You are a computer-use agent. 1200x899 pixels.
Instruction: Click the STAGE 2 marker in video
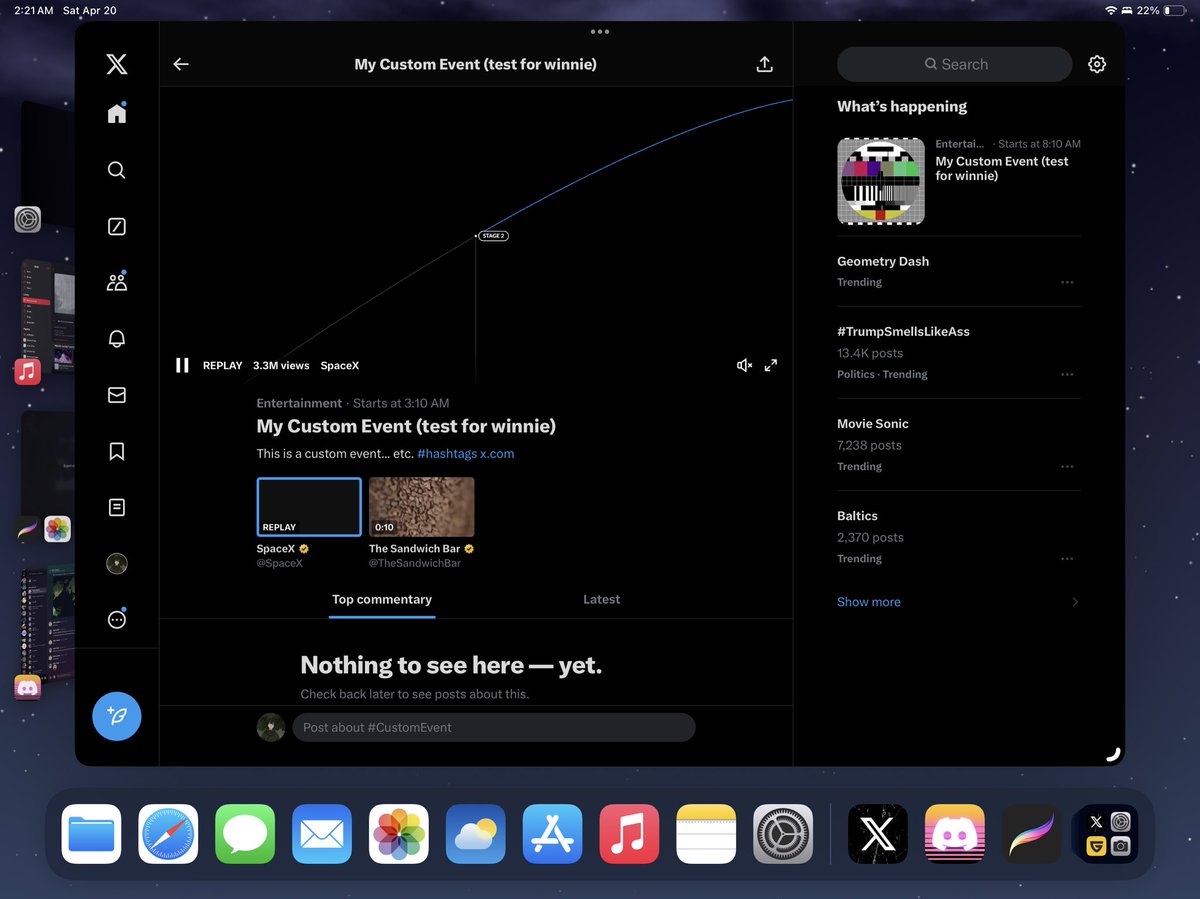[x=493, y=236]
